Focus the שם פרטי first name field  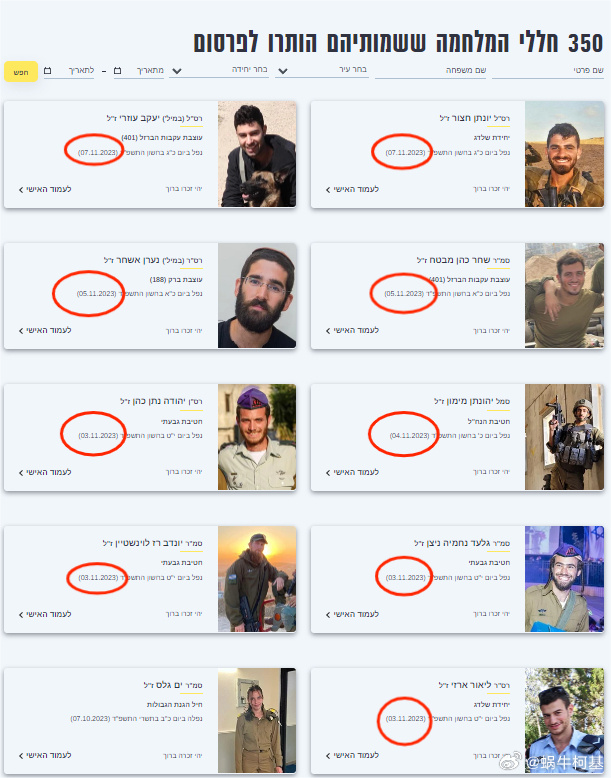coord(548,70)
